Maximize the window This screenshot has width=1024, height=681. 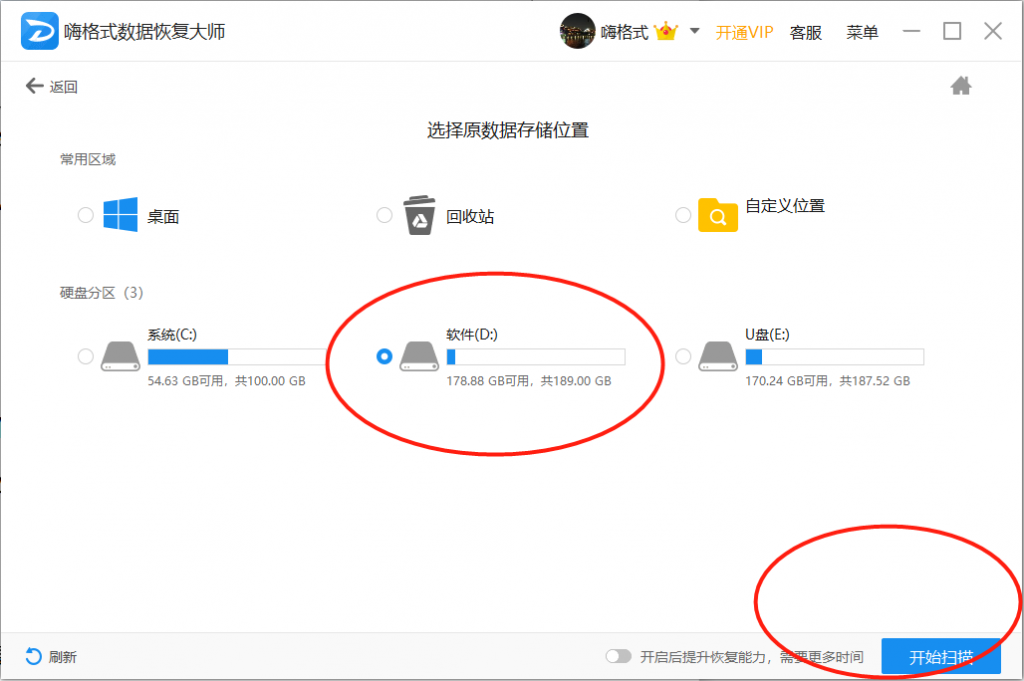[x=952, y=31]
